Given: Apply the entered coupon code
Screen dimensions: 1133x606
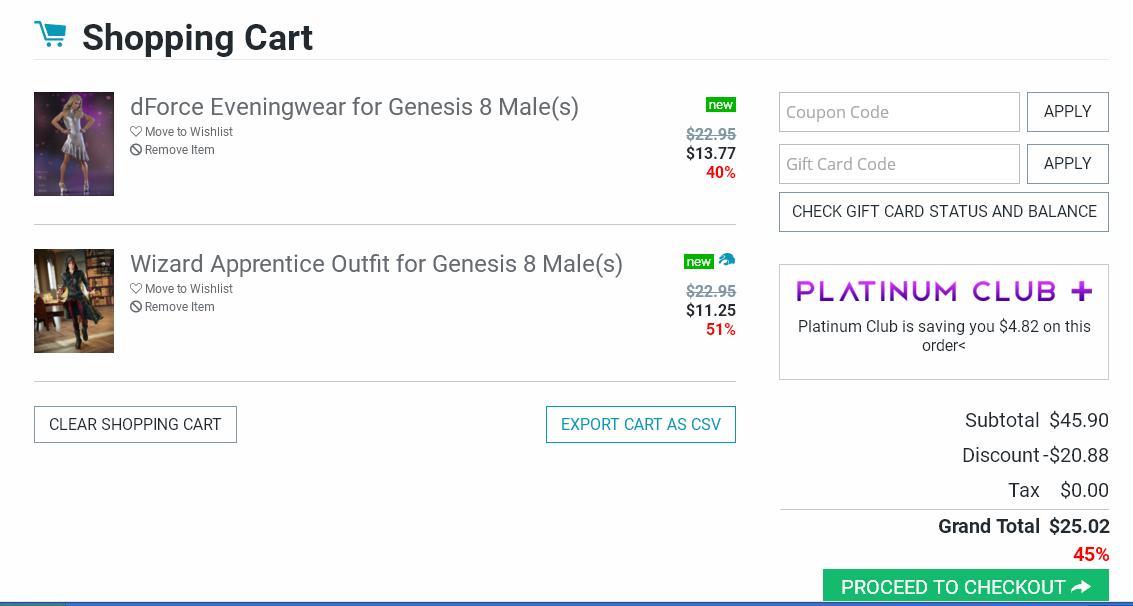Looking at the screenshot, I should point(1067,112).
